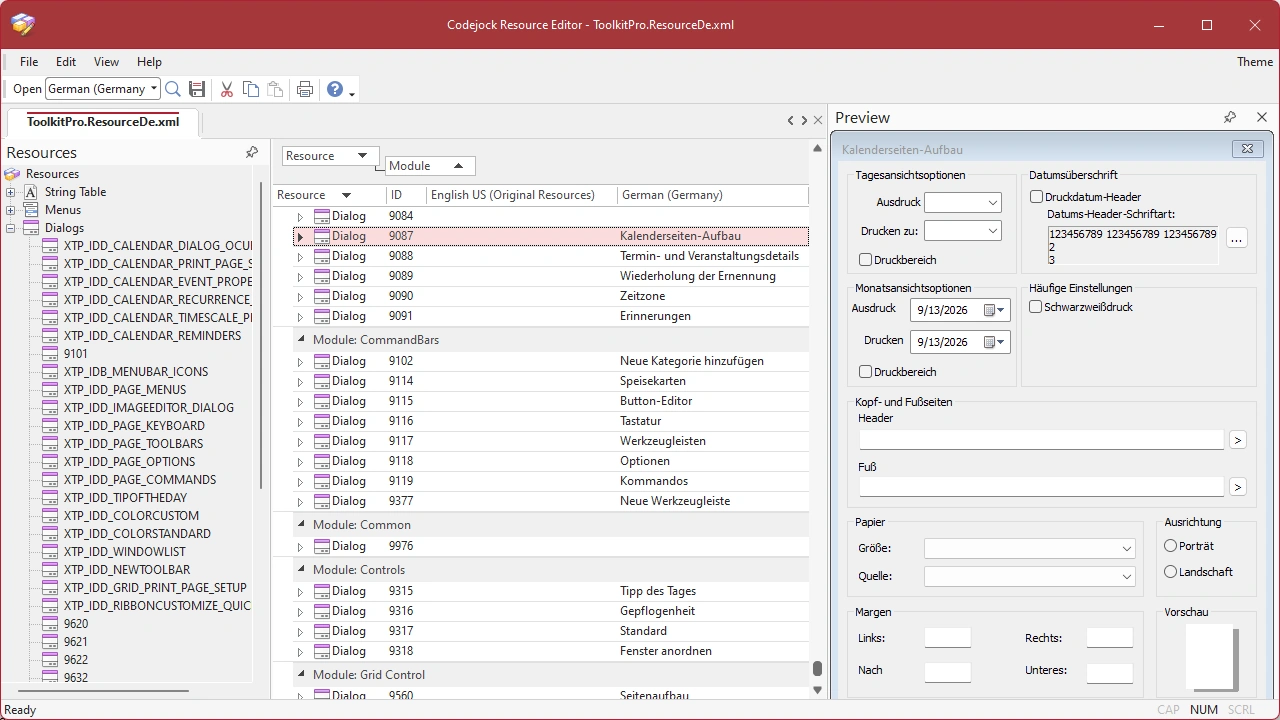Click the Open toolbar button

pos(27,89)
